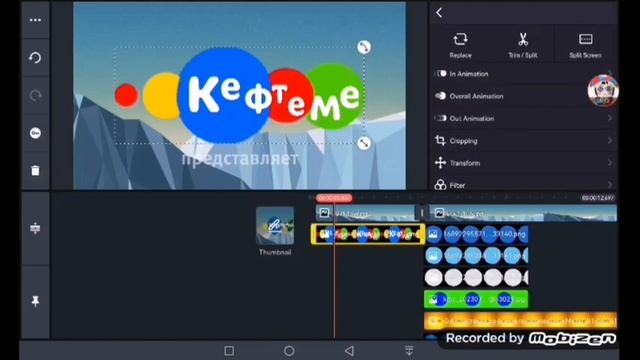This screenshot has height=360, width=640.
Task: Expand the Cropping options chevron
Action: click(610, 140)
